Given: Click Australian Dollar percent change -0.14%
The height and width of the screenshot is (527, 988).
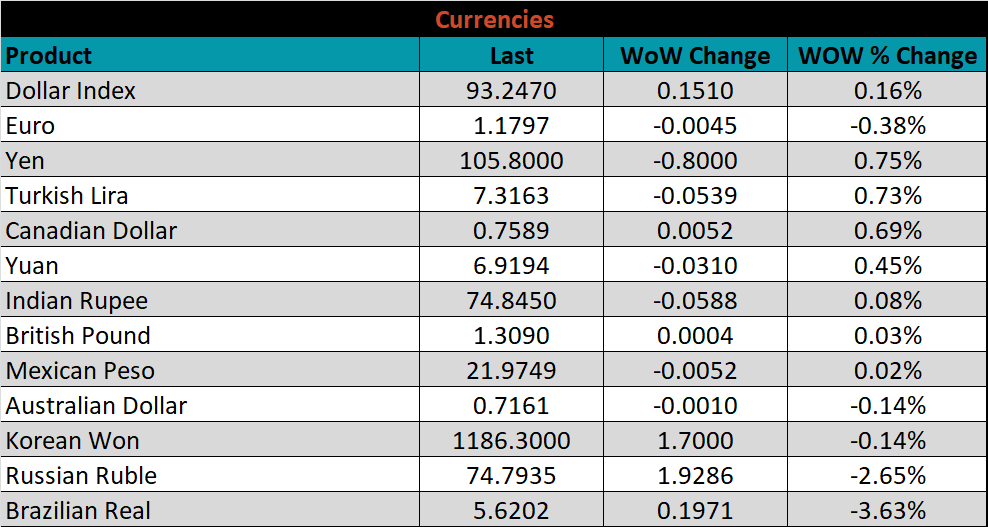Looking at the screenshot, I should click(x=887, y=406).
